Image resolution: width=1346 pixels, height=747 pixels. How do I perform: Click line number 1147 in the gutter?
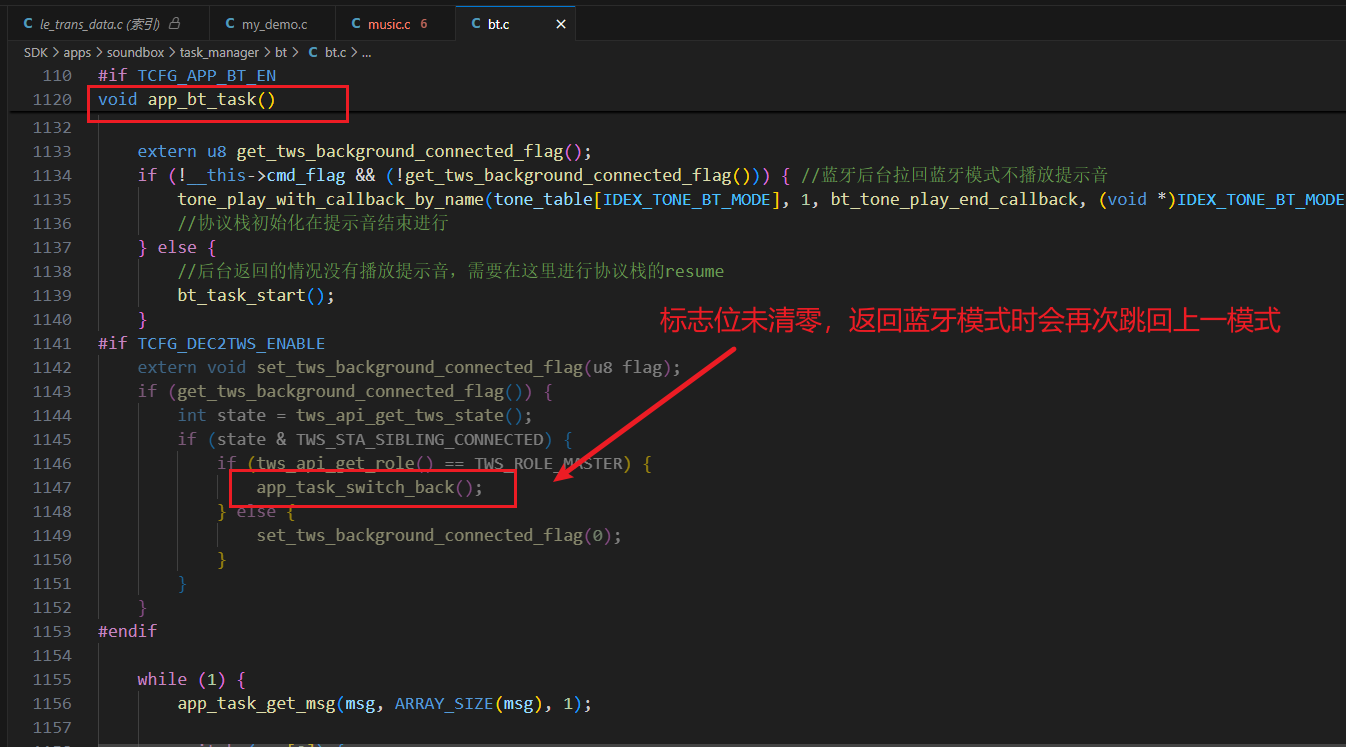53,488
